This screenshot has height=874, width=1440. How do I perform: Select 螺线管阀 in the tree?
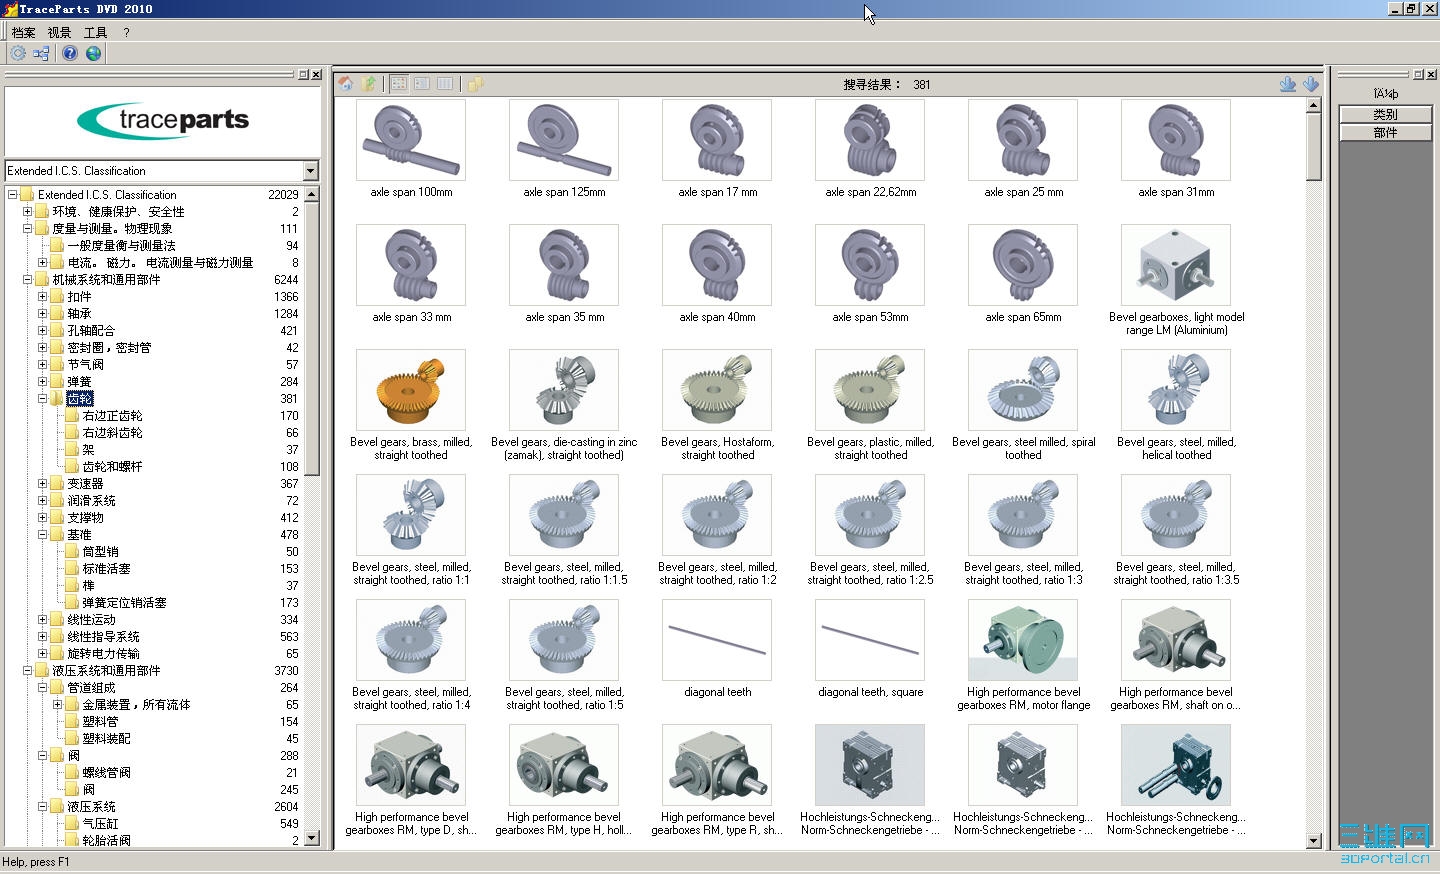(106, 773)
